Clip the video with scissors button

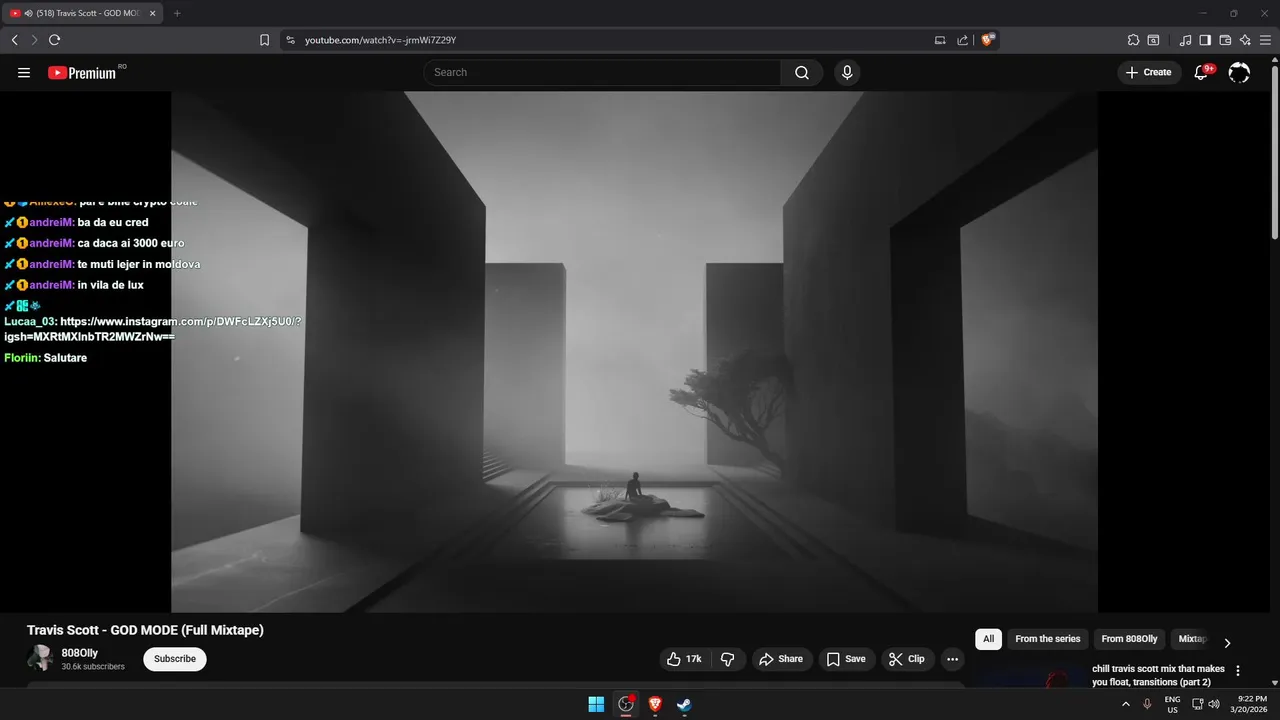point(907,659)
